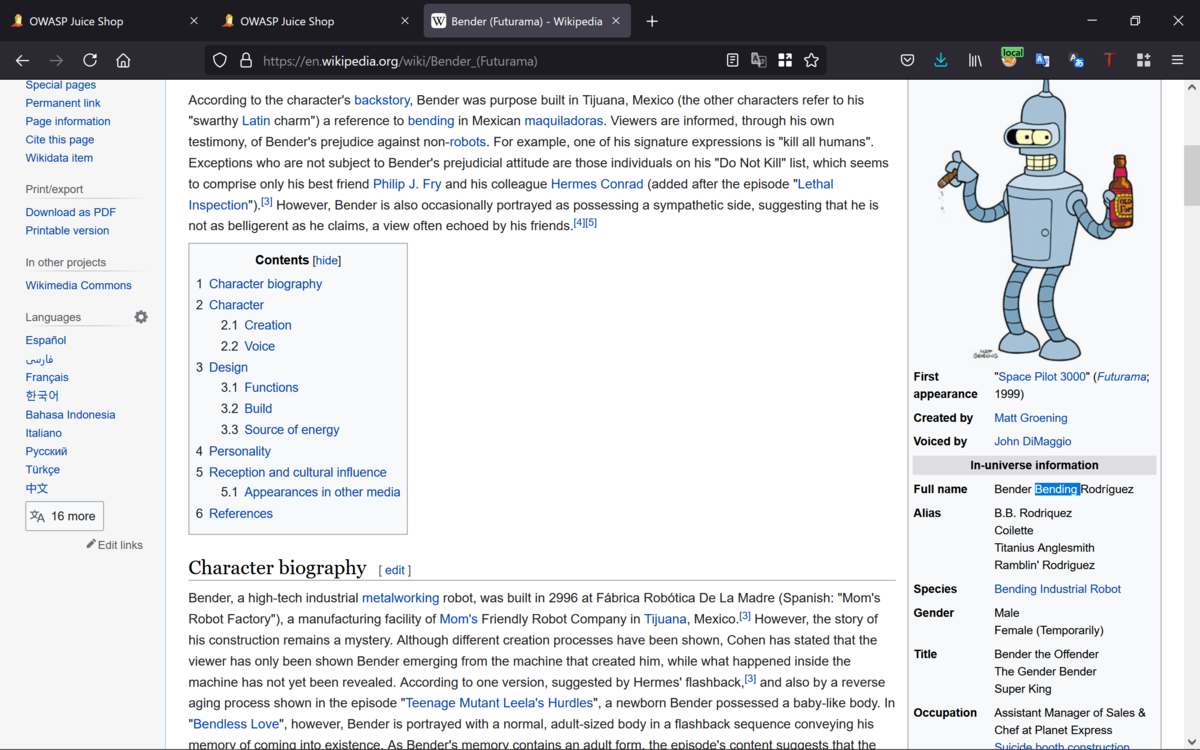Click the page vertical scrollbar thumb
Viewport: 1200px width, 750px height.
point(1191,175)
